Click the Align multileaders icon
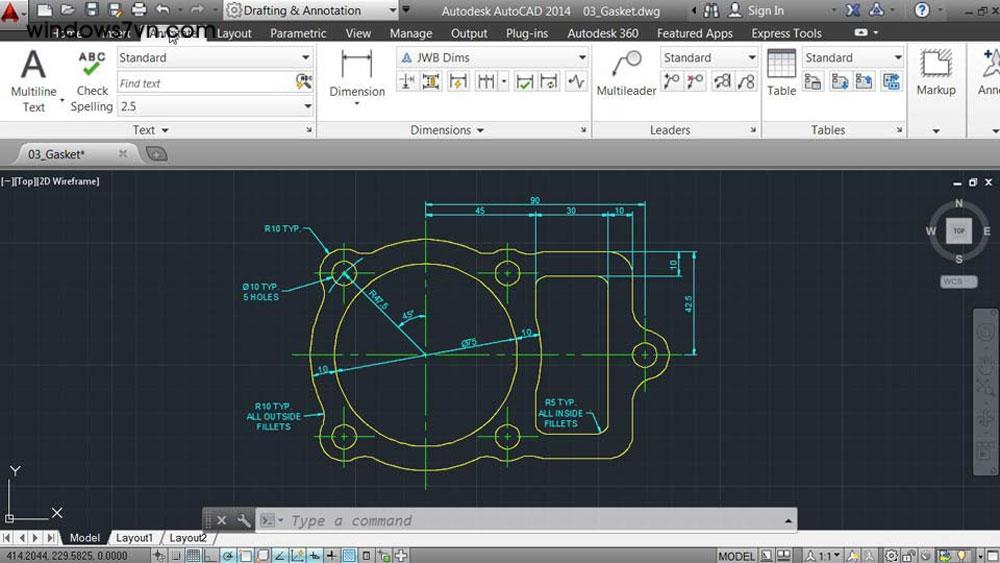 (722, 82)
